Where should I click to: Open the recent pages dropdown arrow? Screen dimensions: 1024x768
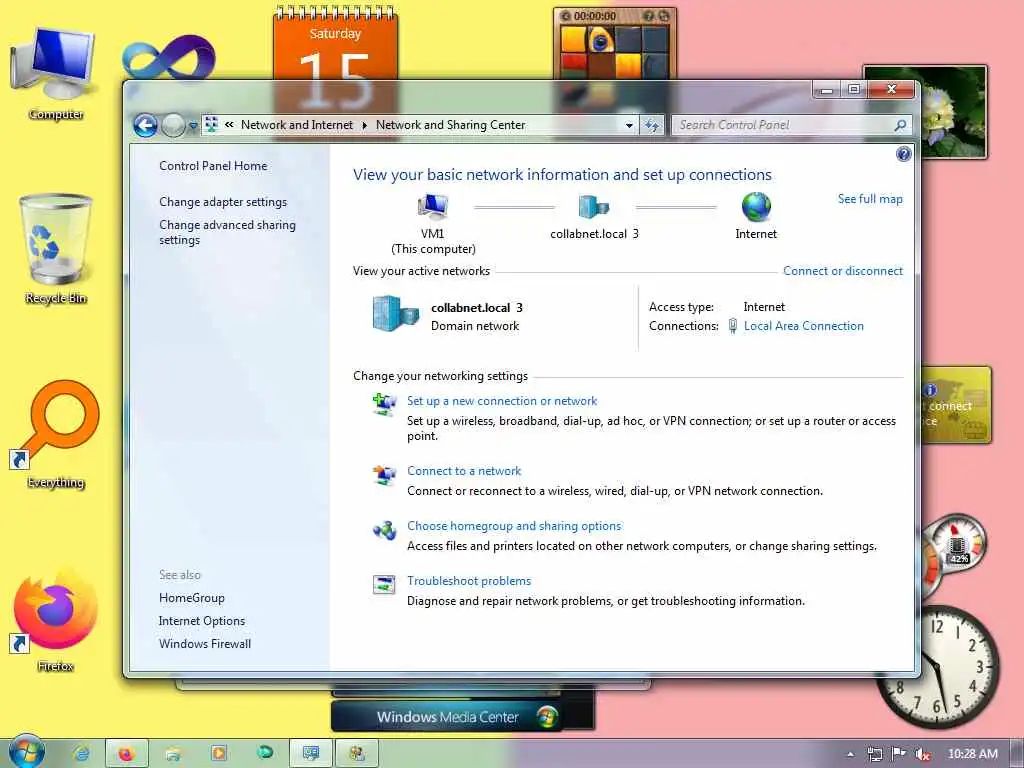193,125
